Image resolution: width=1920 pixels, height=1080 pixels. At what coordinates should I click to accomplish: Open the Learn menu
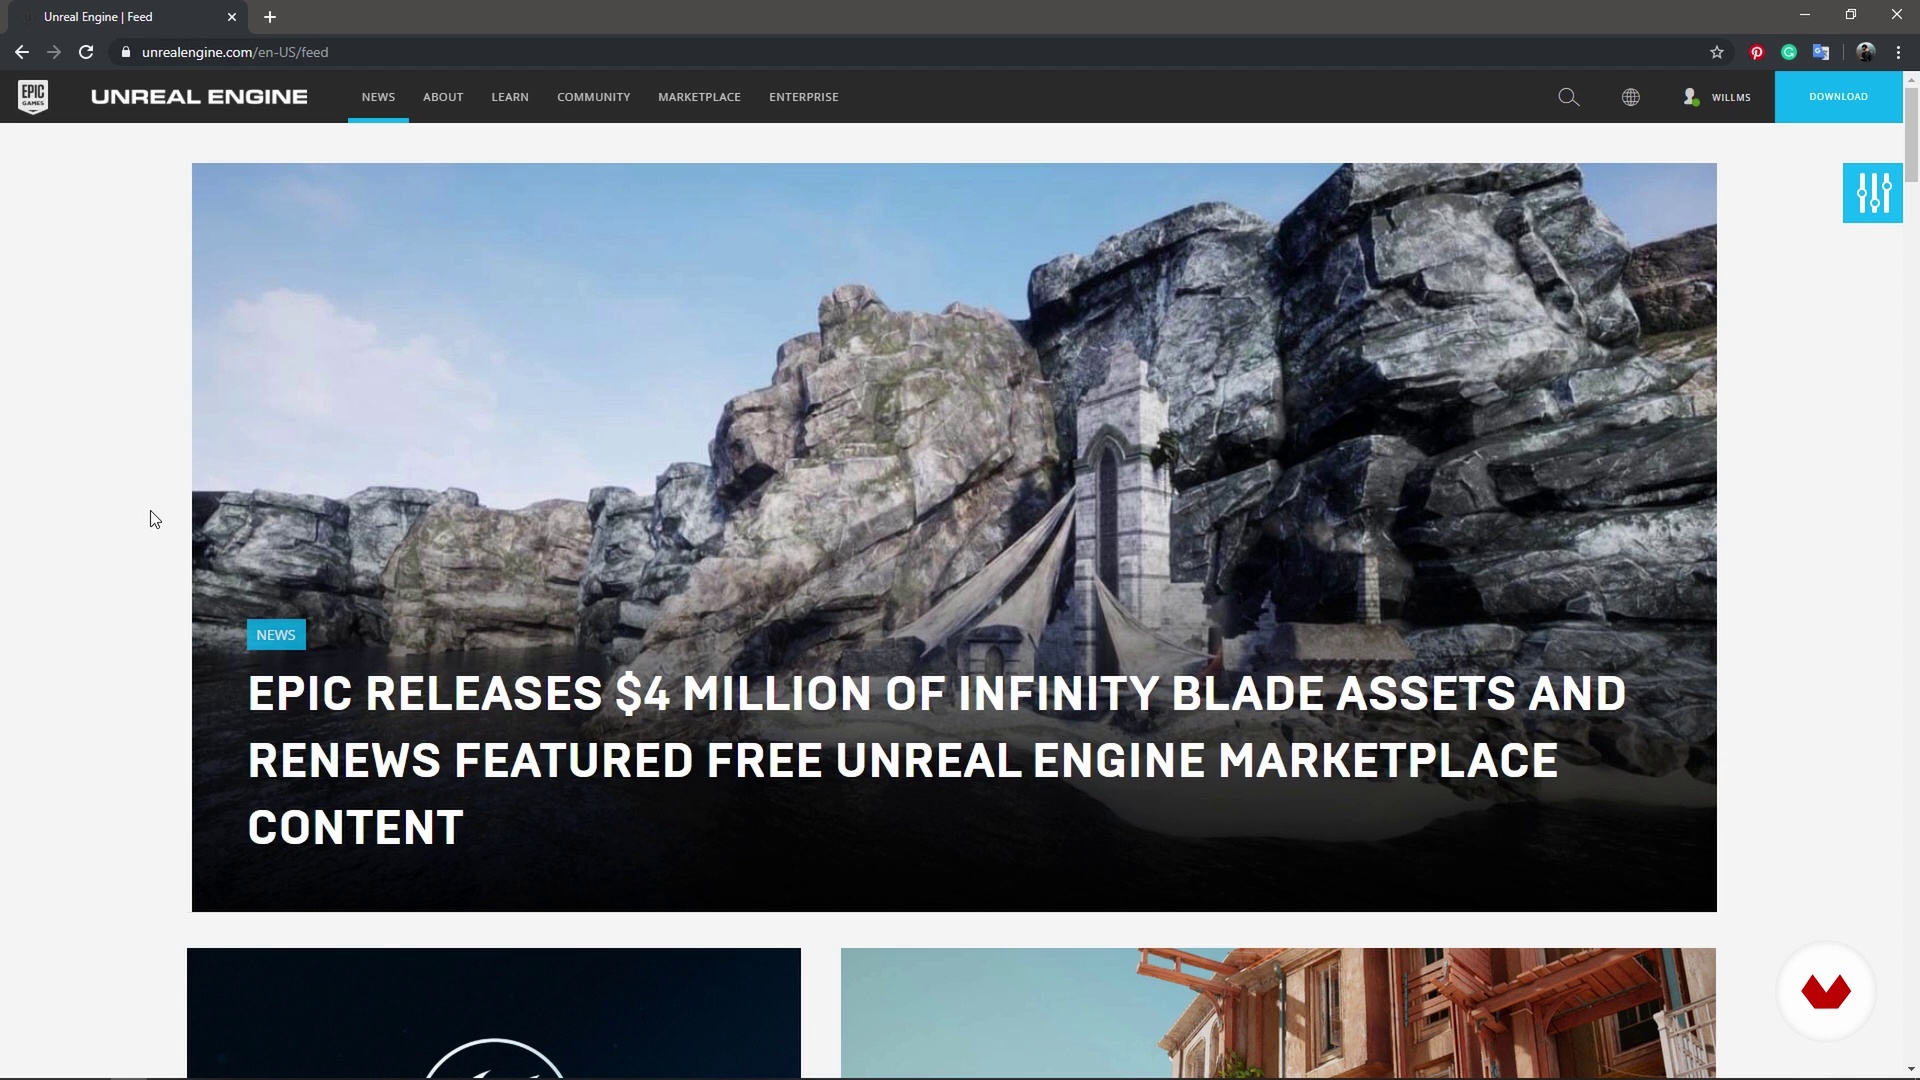(510, 97)
